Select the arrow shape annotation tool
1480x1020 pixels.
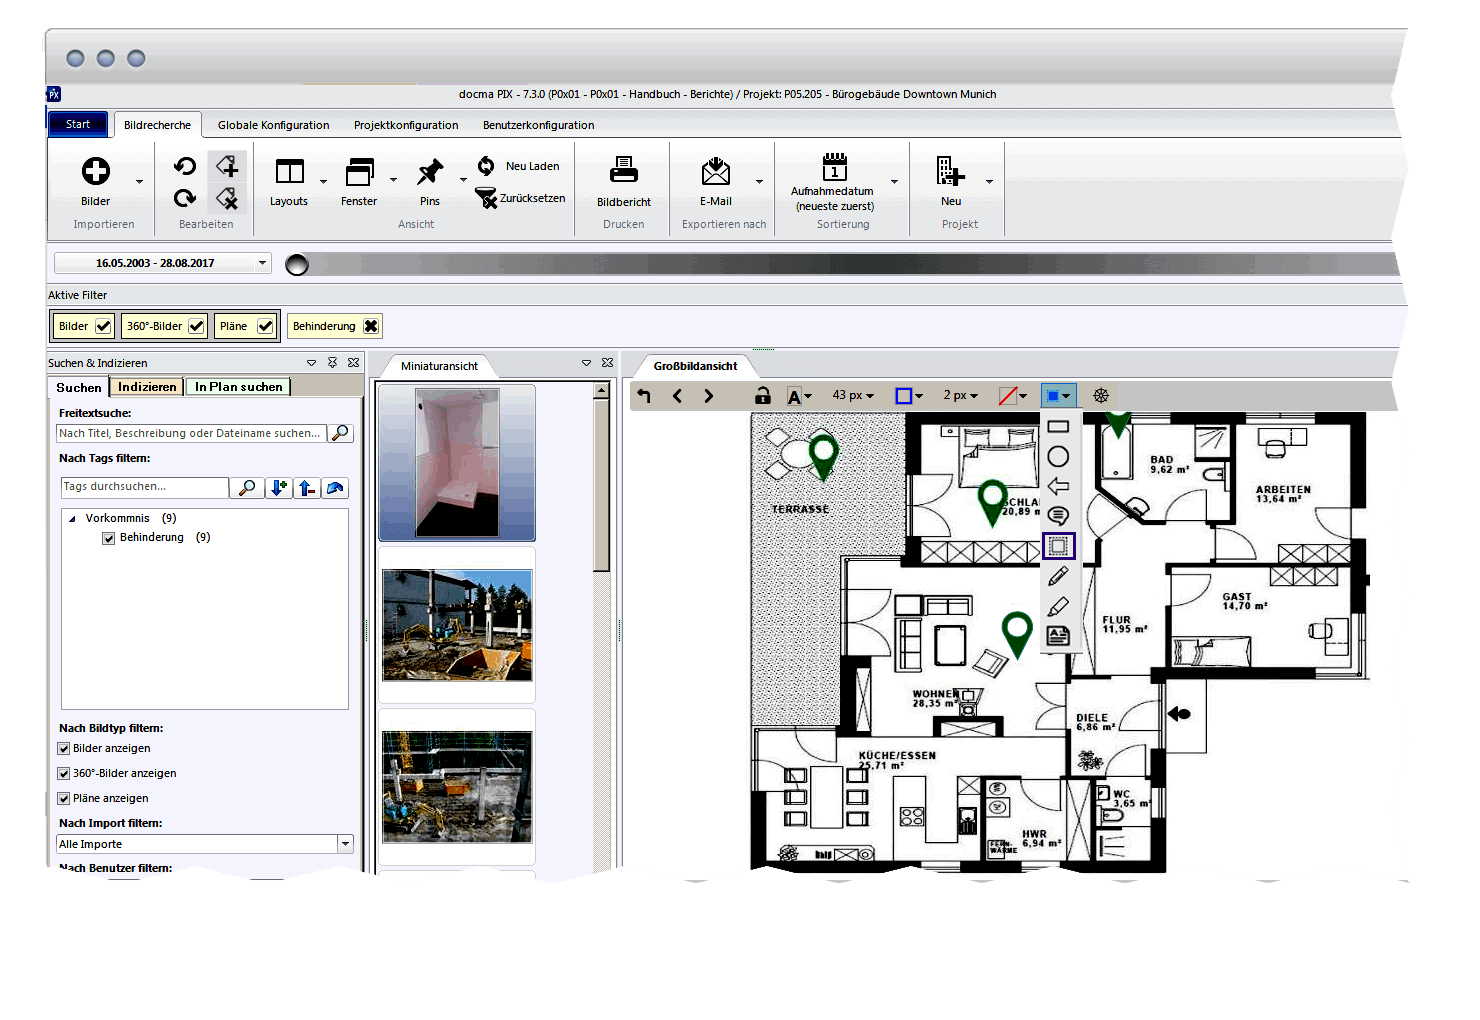click(1058, 487)
